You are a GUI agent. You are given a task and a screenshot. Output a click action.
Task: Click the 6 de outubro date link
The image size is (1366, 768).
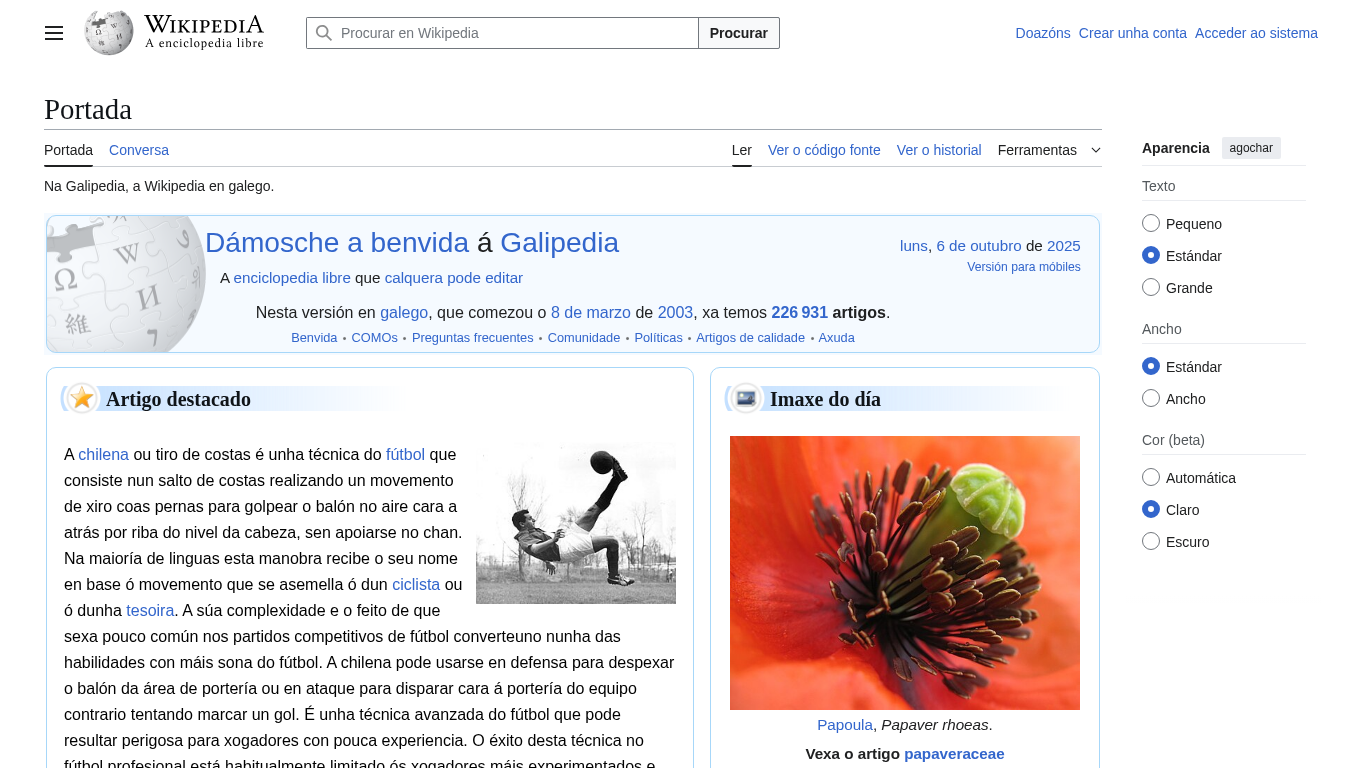(x=979, y=246)
